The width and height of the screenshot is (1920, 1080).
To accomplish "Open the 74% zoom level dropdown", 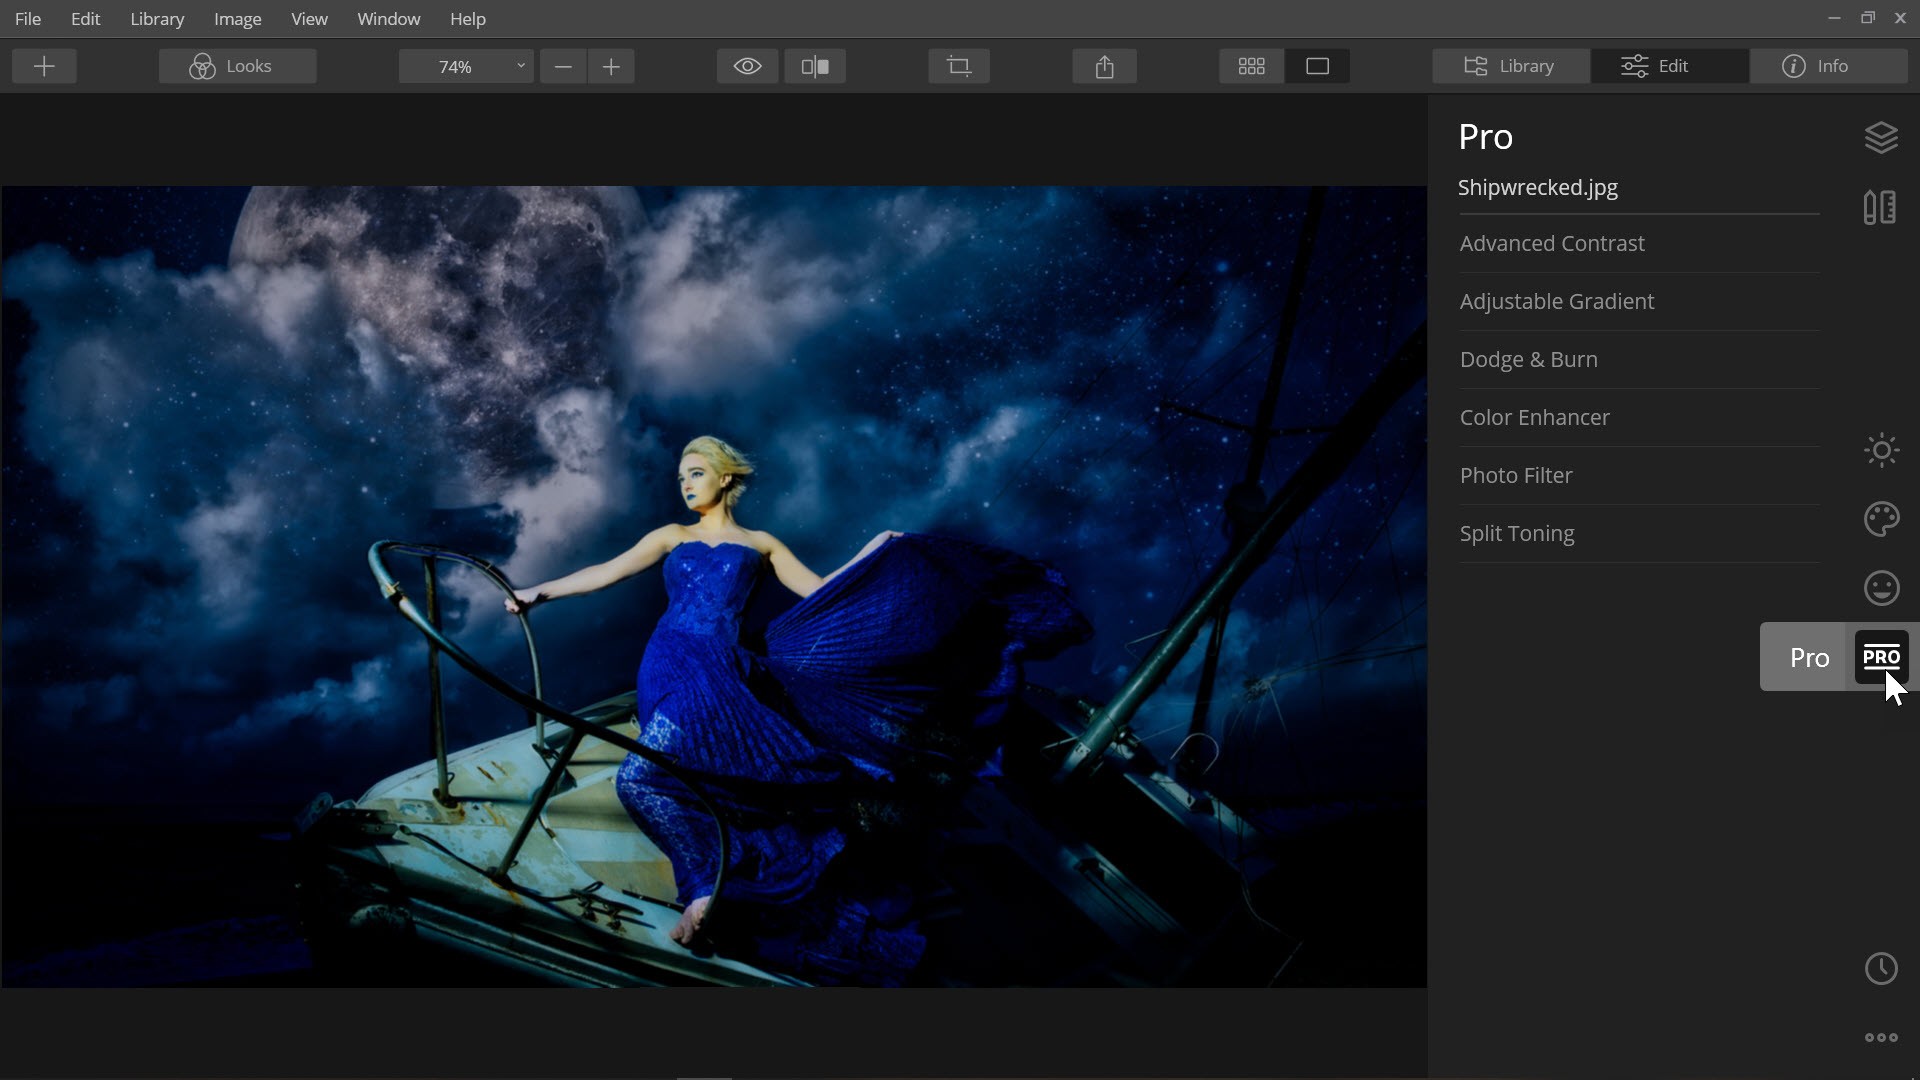I will click(465, 66).
